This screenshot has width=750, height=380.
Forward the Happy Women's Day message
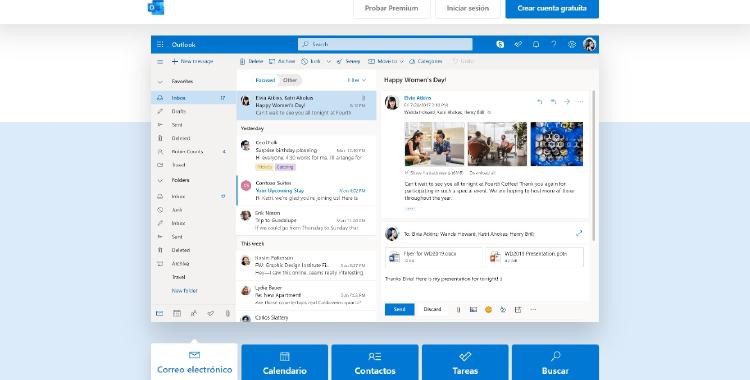click(567, 101)
